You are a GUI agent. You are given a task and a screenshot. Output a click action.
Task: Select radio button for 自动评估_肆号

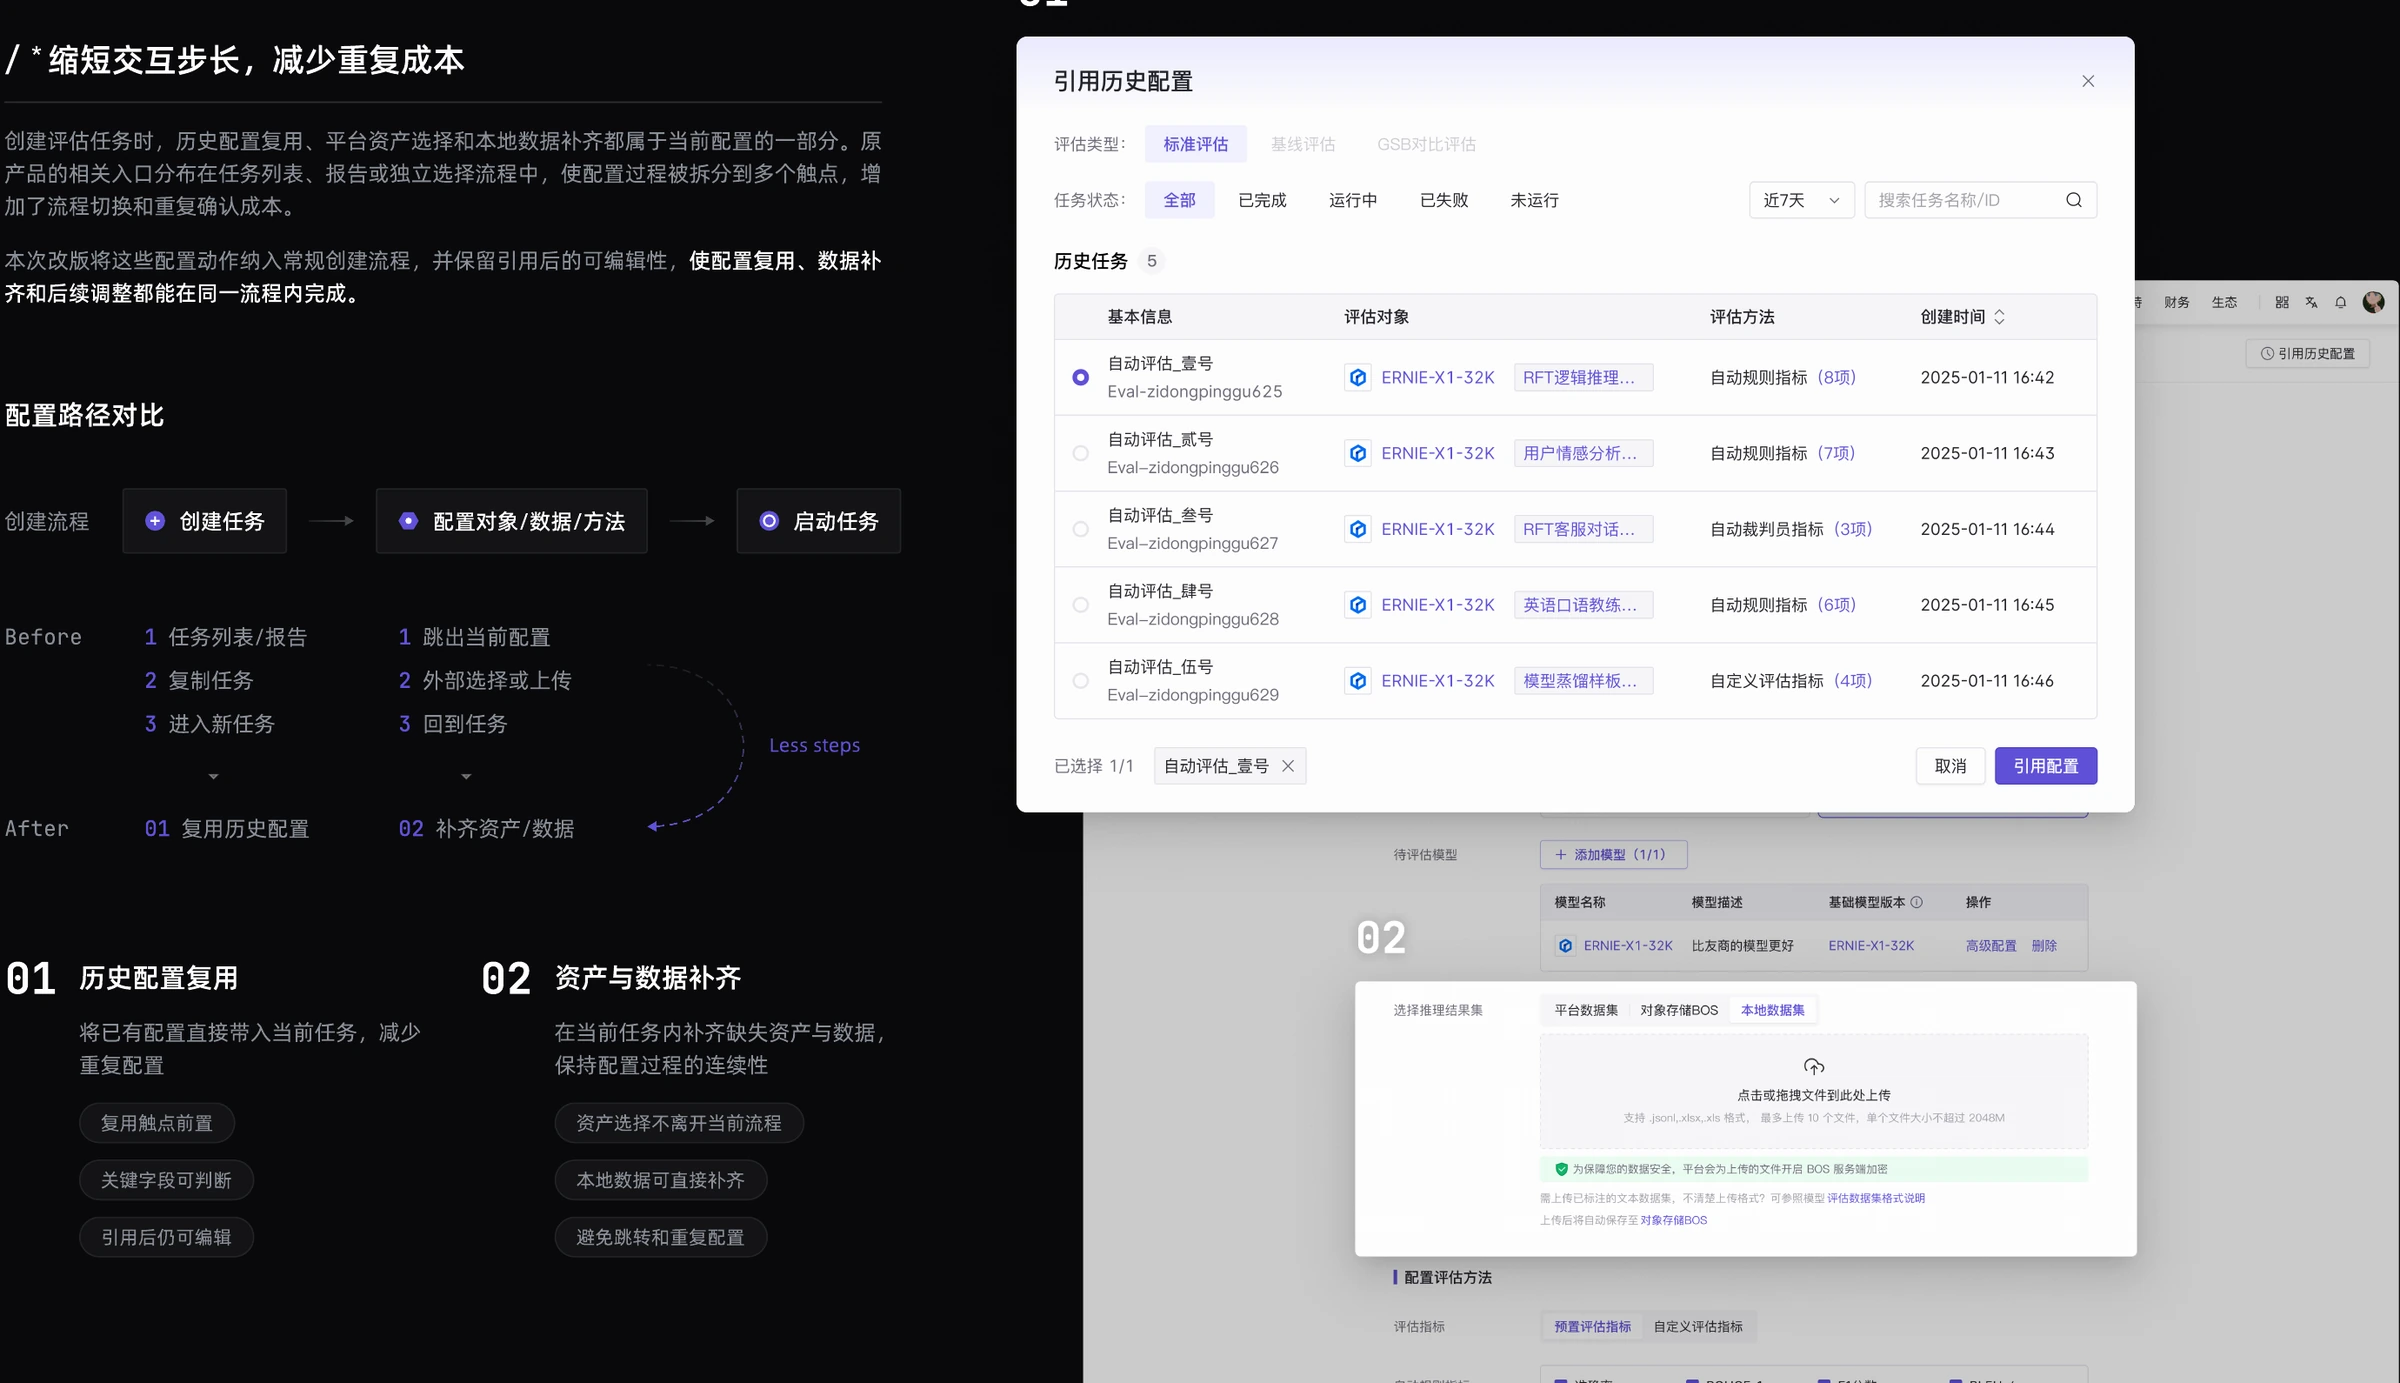tap(1081, 605)
